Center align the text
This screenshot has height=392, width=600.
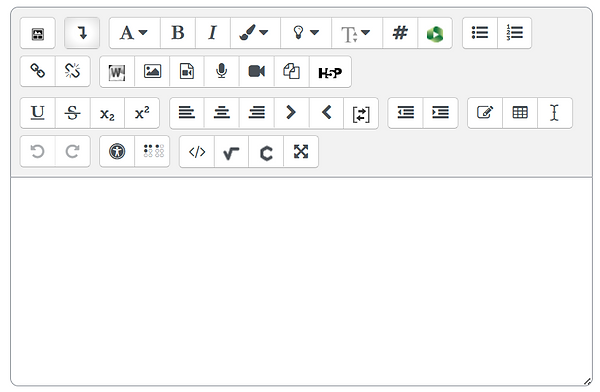(222, 113)
